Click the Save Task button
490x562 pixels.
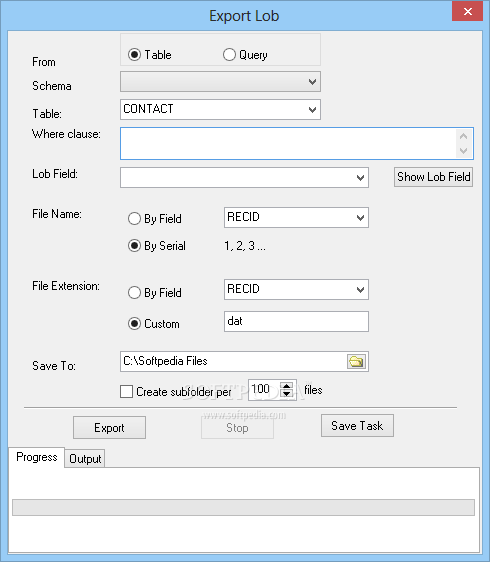[357, 426]
